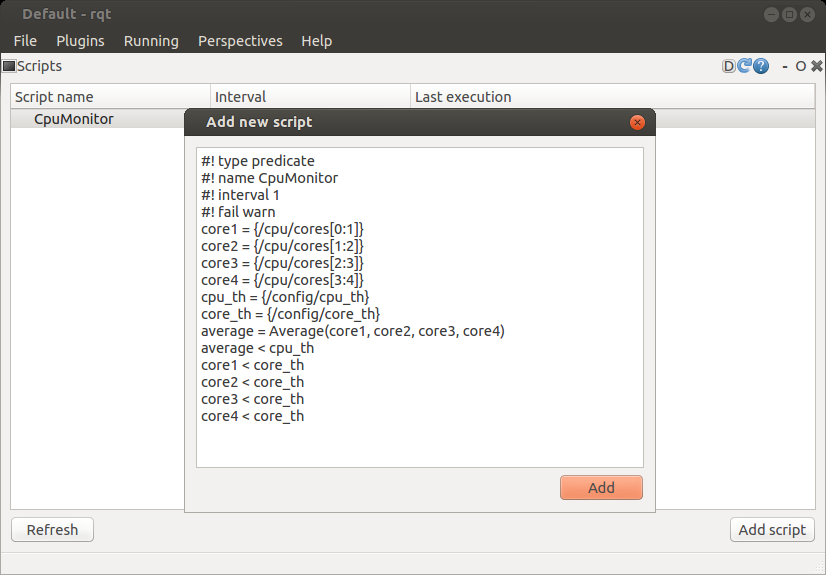Open the Plugins menu

coord(80,41)
